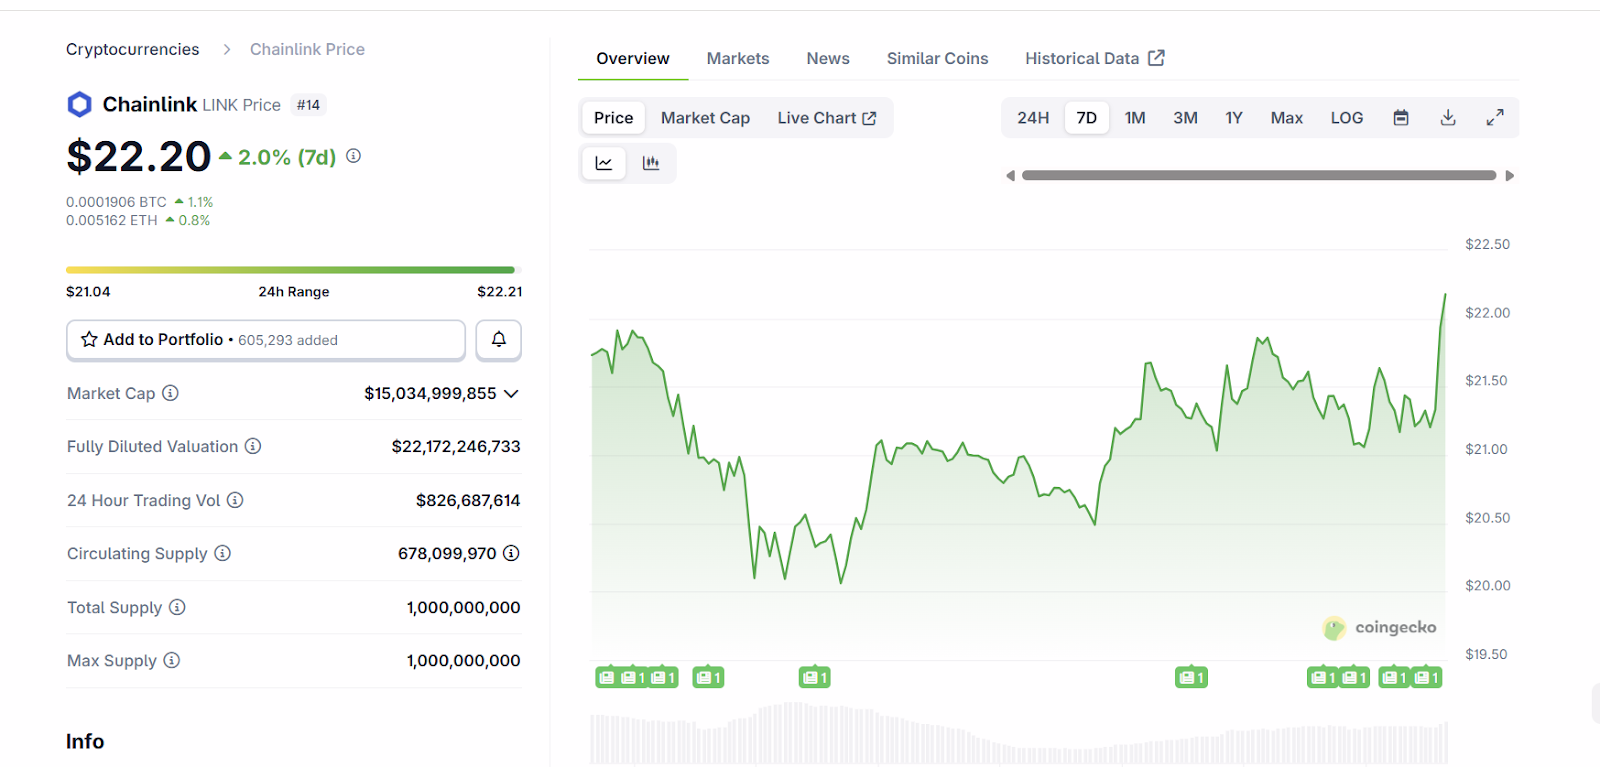Screen dimensions: 1600x767
Task: Click left arrow of chart range scrollbar
Action: point(1010,176)
